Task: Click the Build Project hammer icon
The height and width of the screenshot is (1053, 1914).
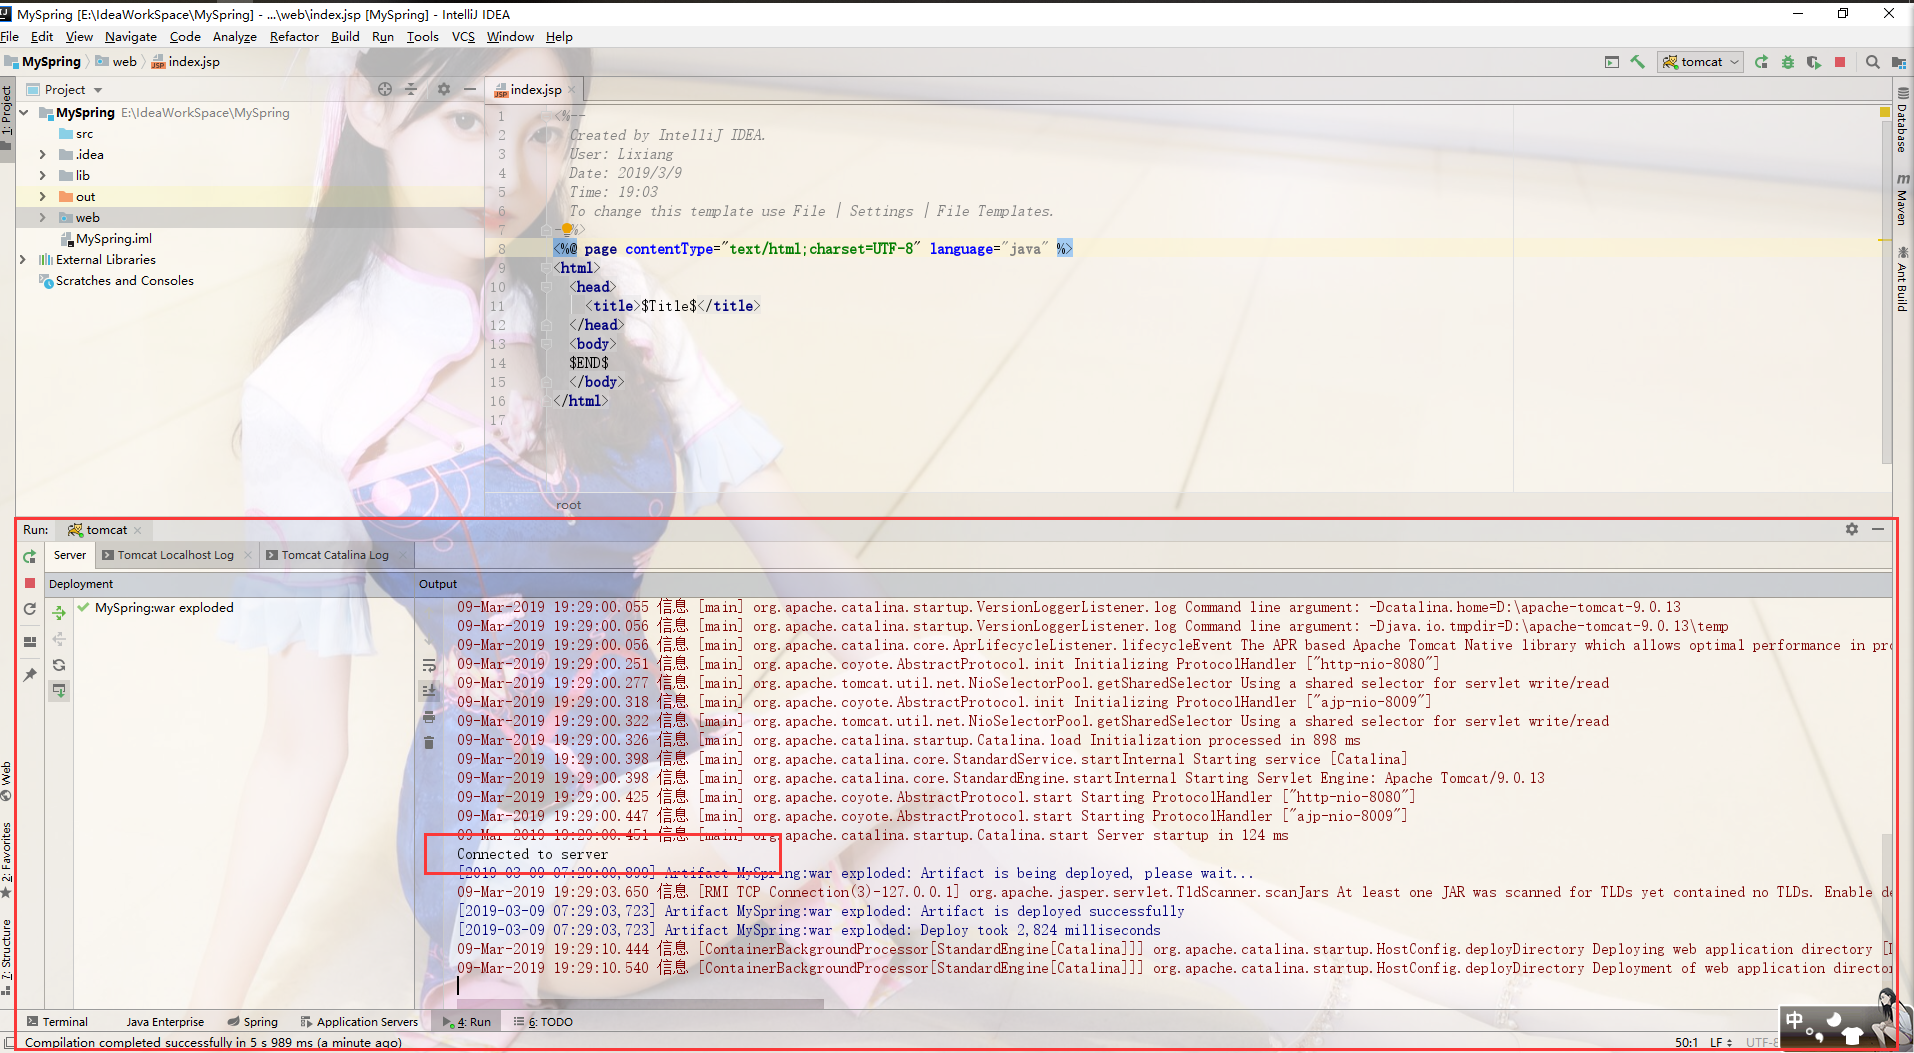Action: click(x=1637, y=62)
